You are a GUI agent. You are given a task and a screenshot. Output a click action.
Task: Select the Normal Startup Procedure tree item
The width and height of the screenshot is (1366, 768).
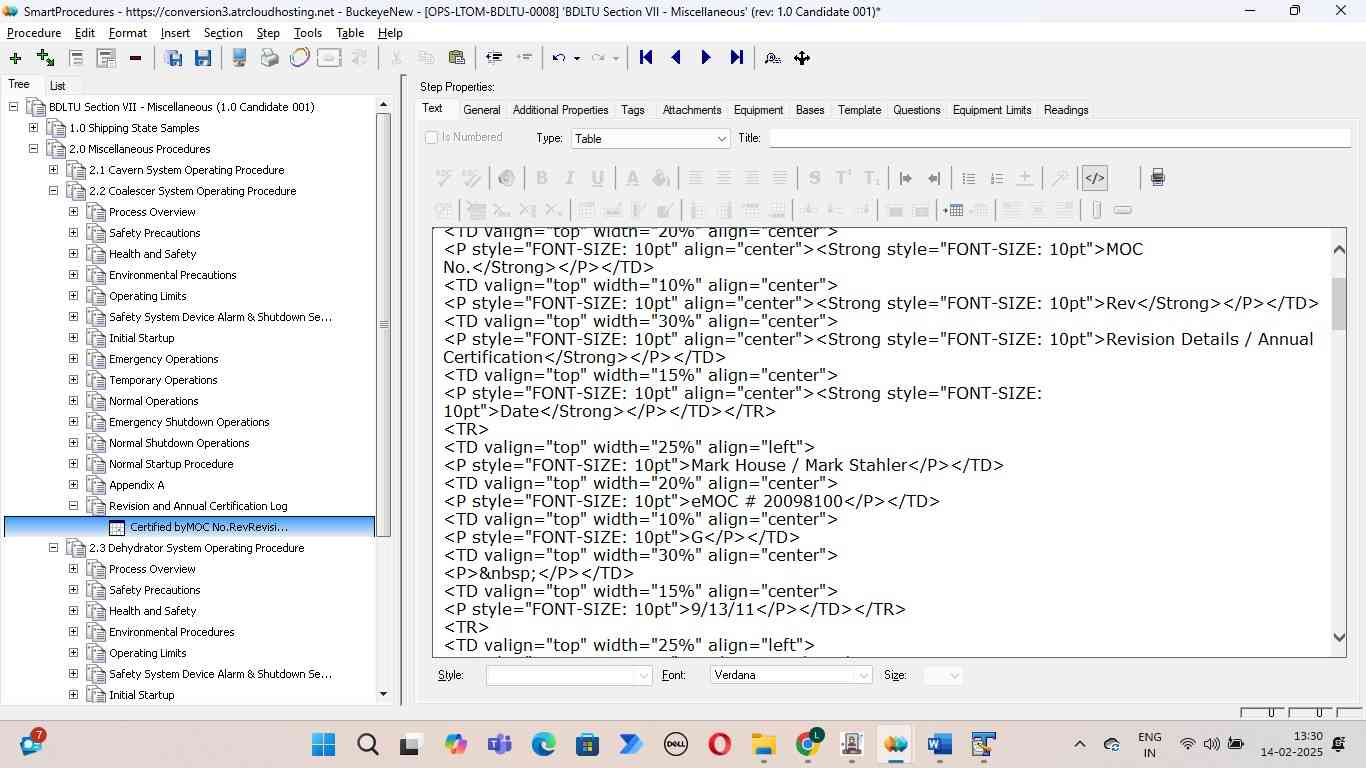pos(171,464)
